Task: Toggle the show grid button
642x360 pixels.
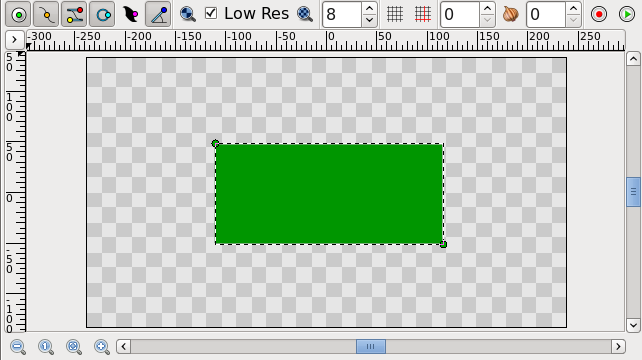Action: (395, 14)
